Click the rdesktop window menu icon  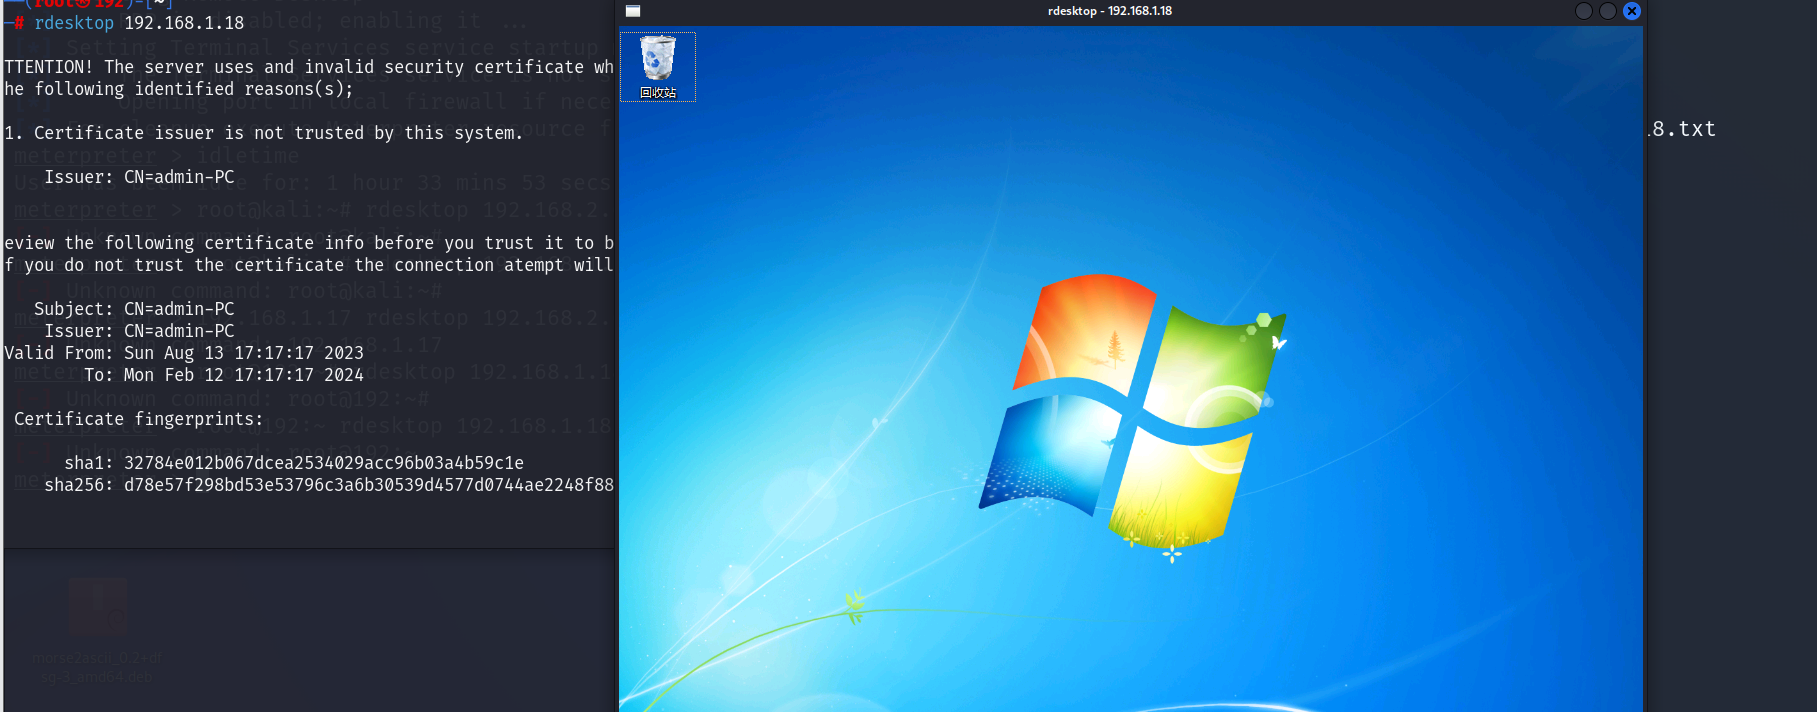coord(633,11)
